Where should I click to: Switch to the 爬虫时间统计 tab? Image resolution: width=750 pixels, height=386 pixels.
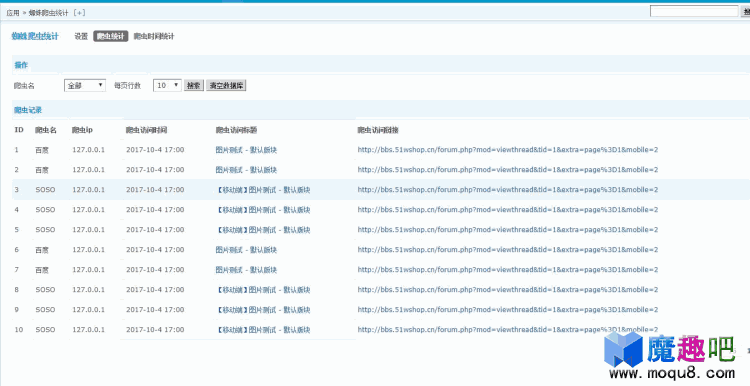(x=154, y=36)
